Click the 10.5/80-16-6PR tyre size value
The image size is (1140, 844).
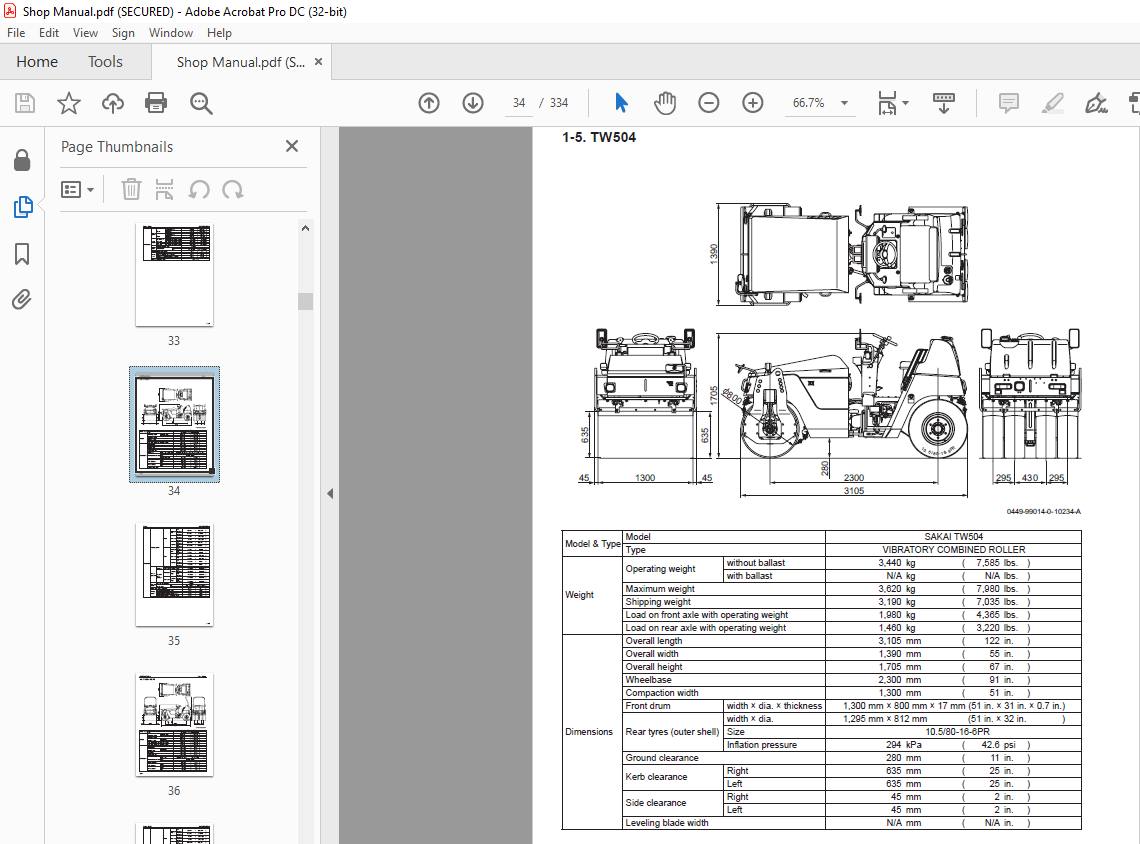(x=958, y=732)
